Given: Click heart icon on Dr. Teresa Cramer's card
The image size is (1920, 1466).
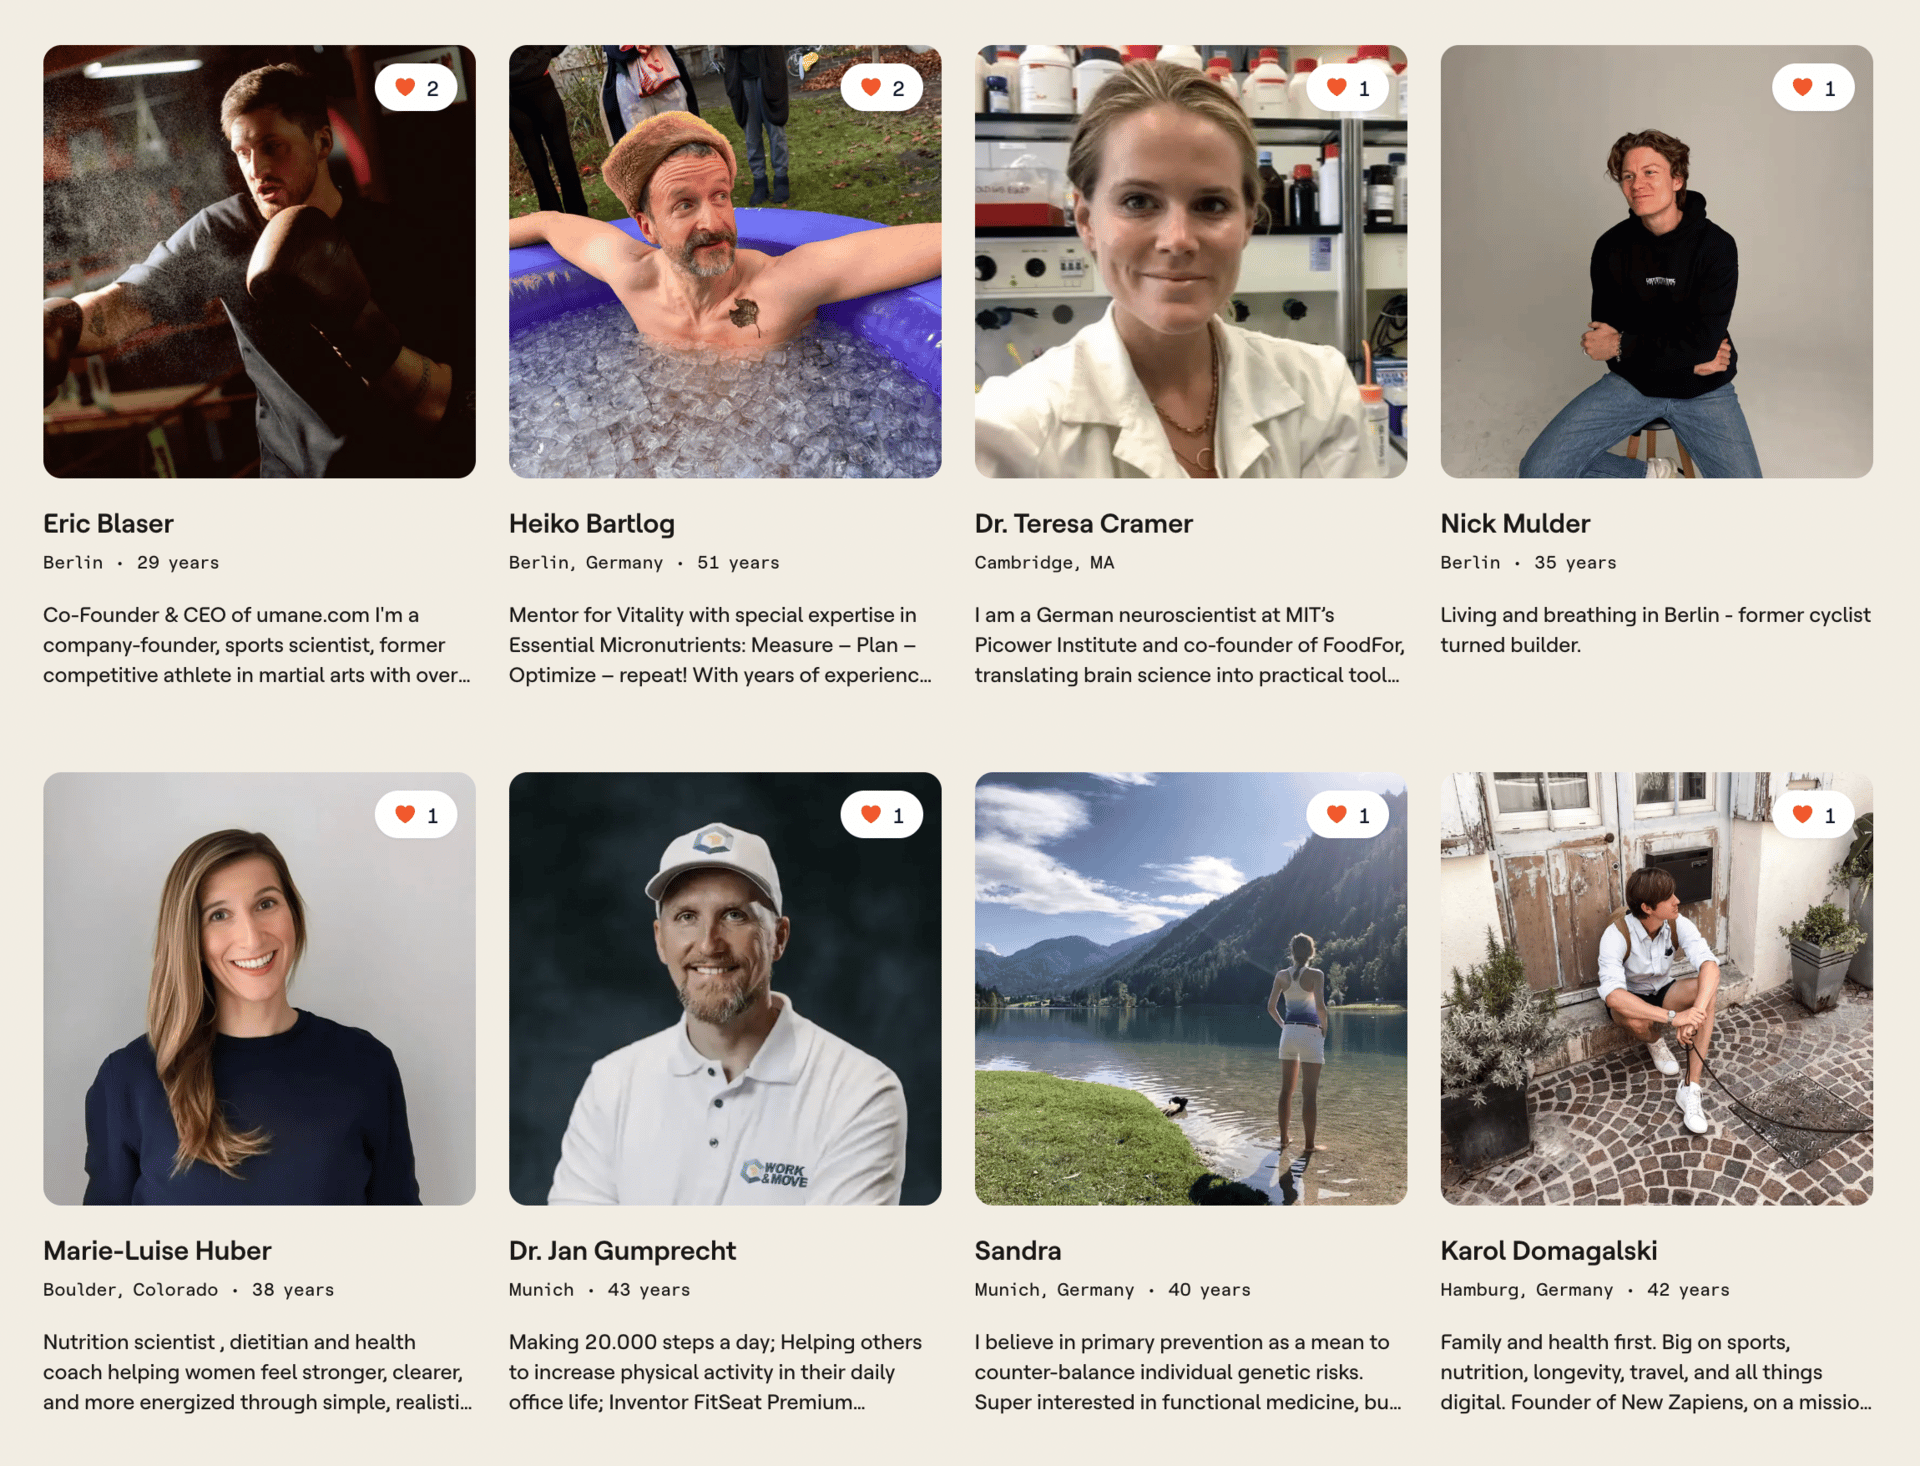Looking at the screenshot, I should tap(1348, 88).
